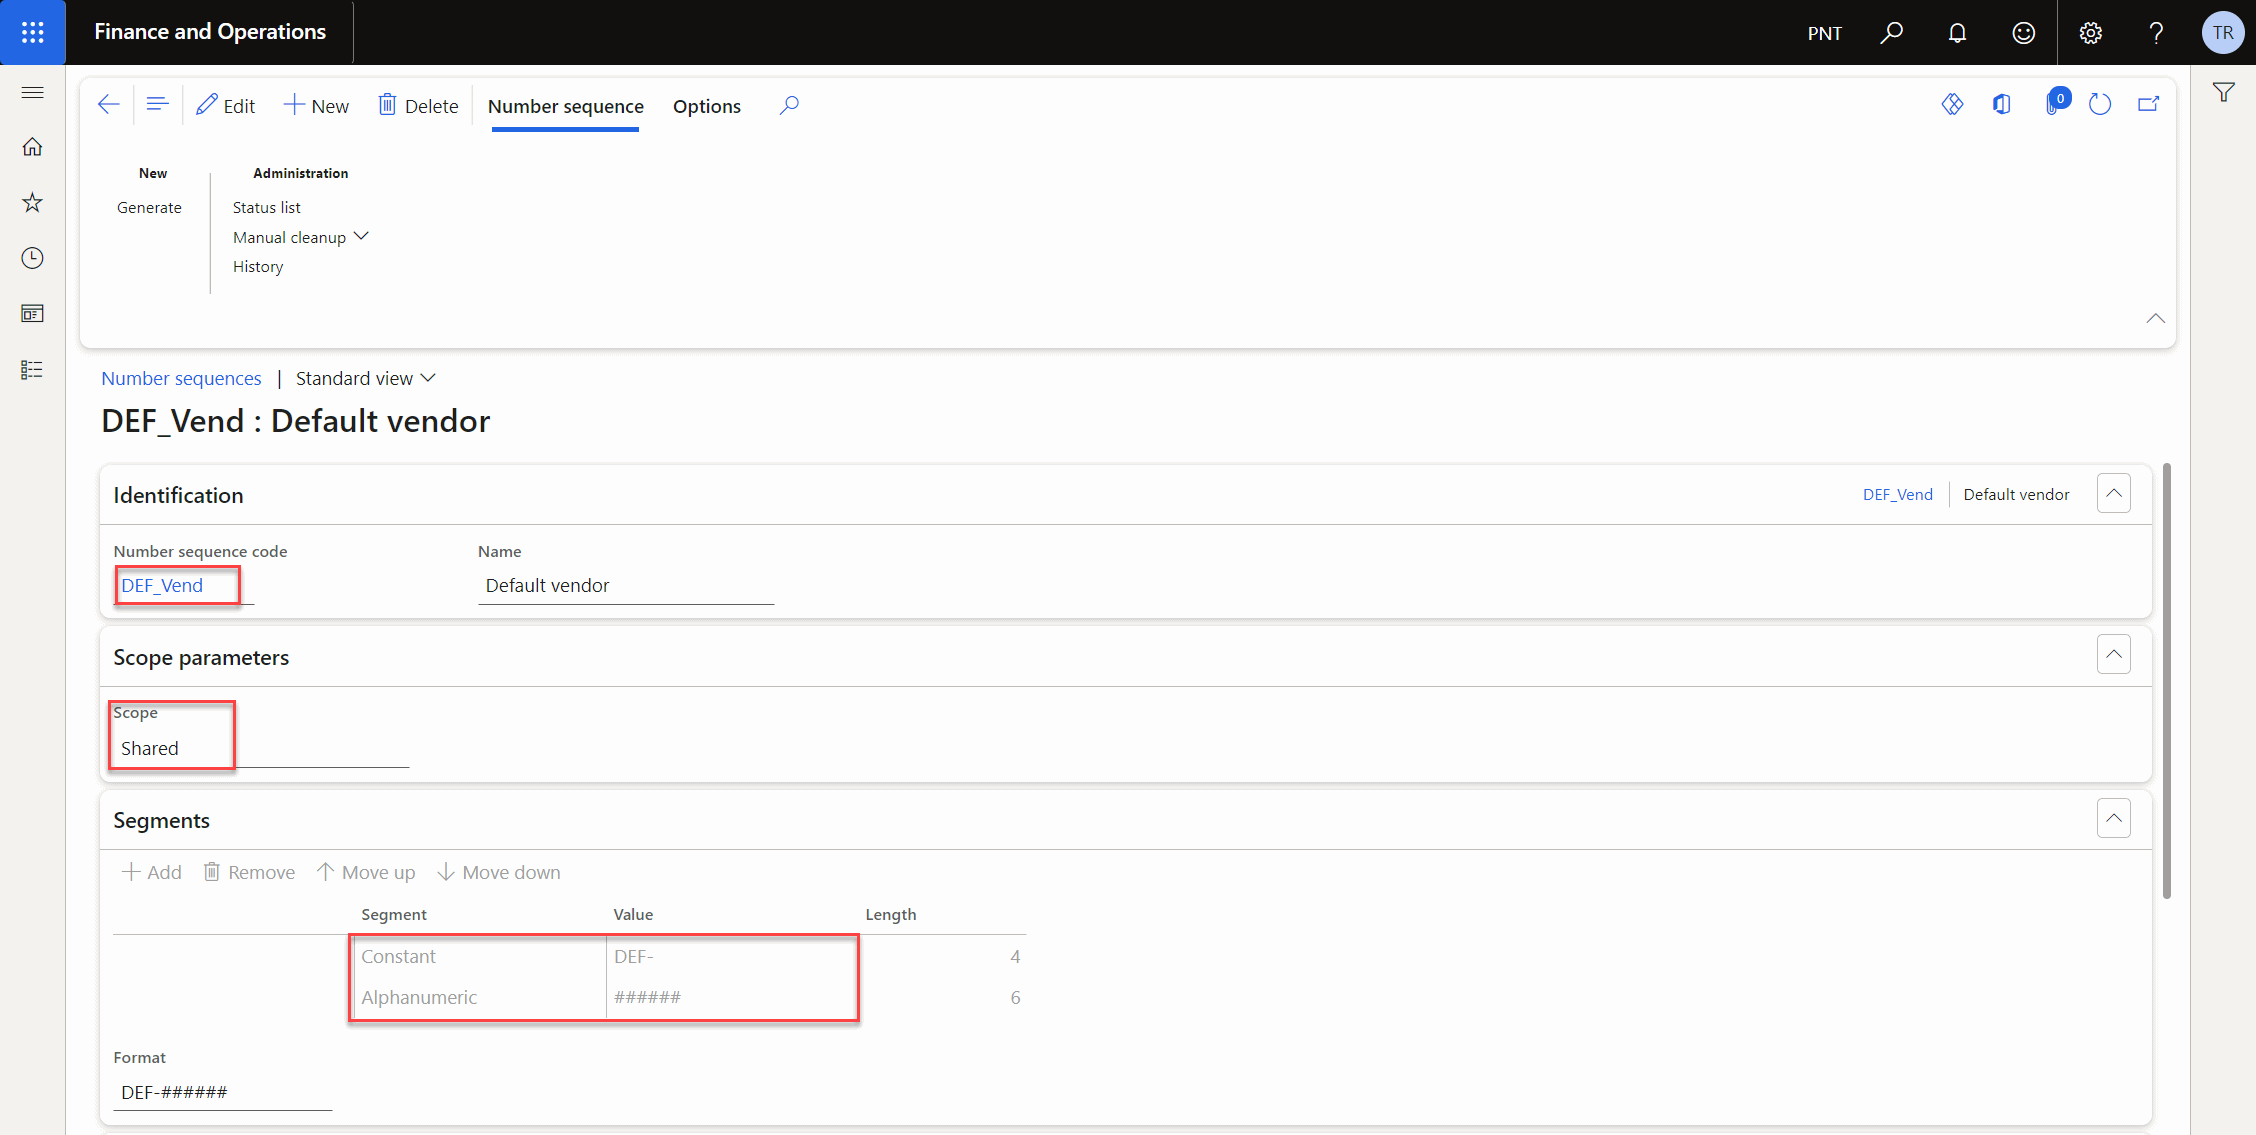Open History under Administration
2256x1135 pixels.
(258, 266)
